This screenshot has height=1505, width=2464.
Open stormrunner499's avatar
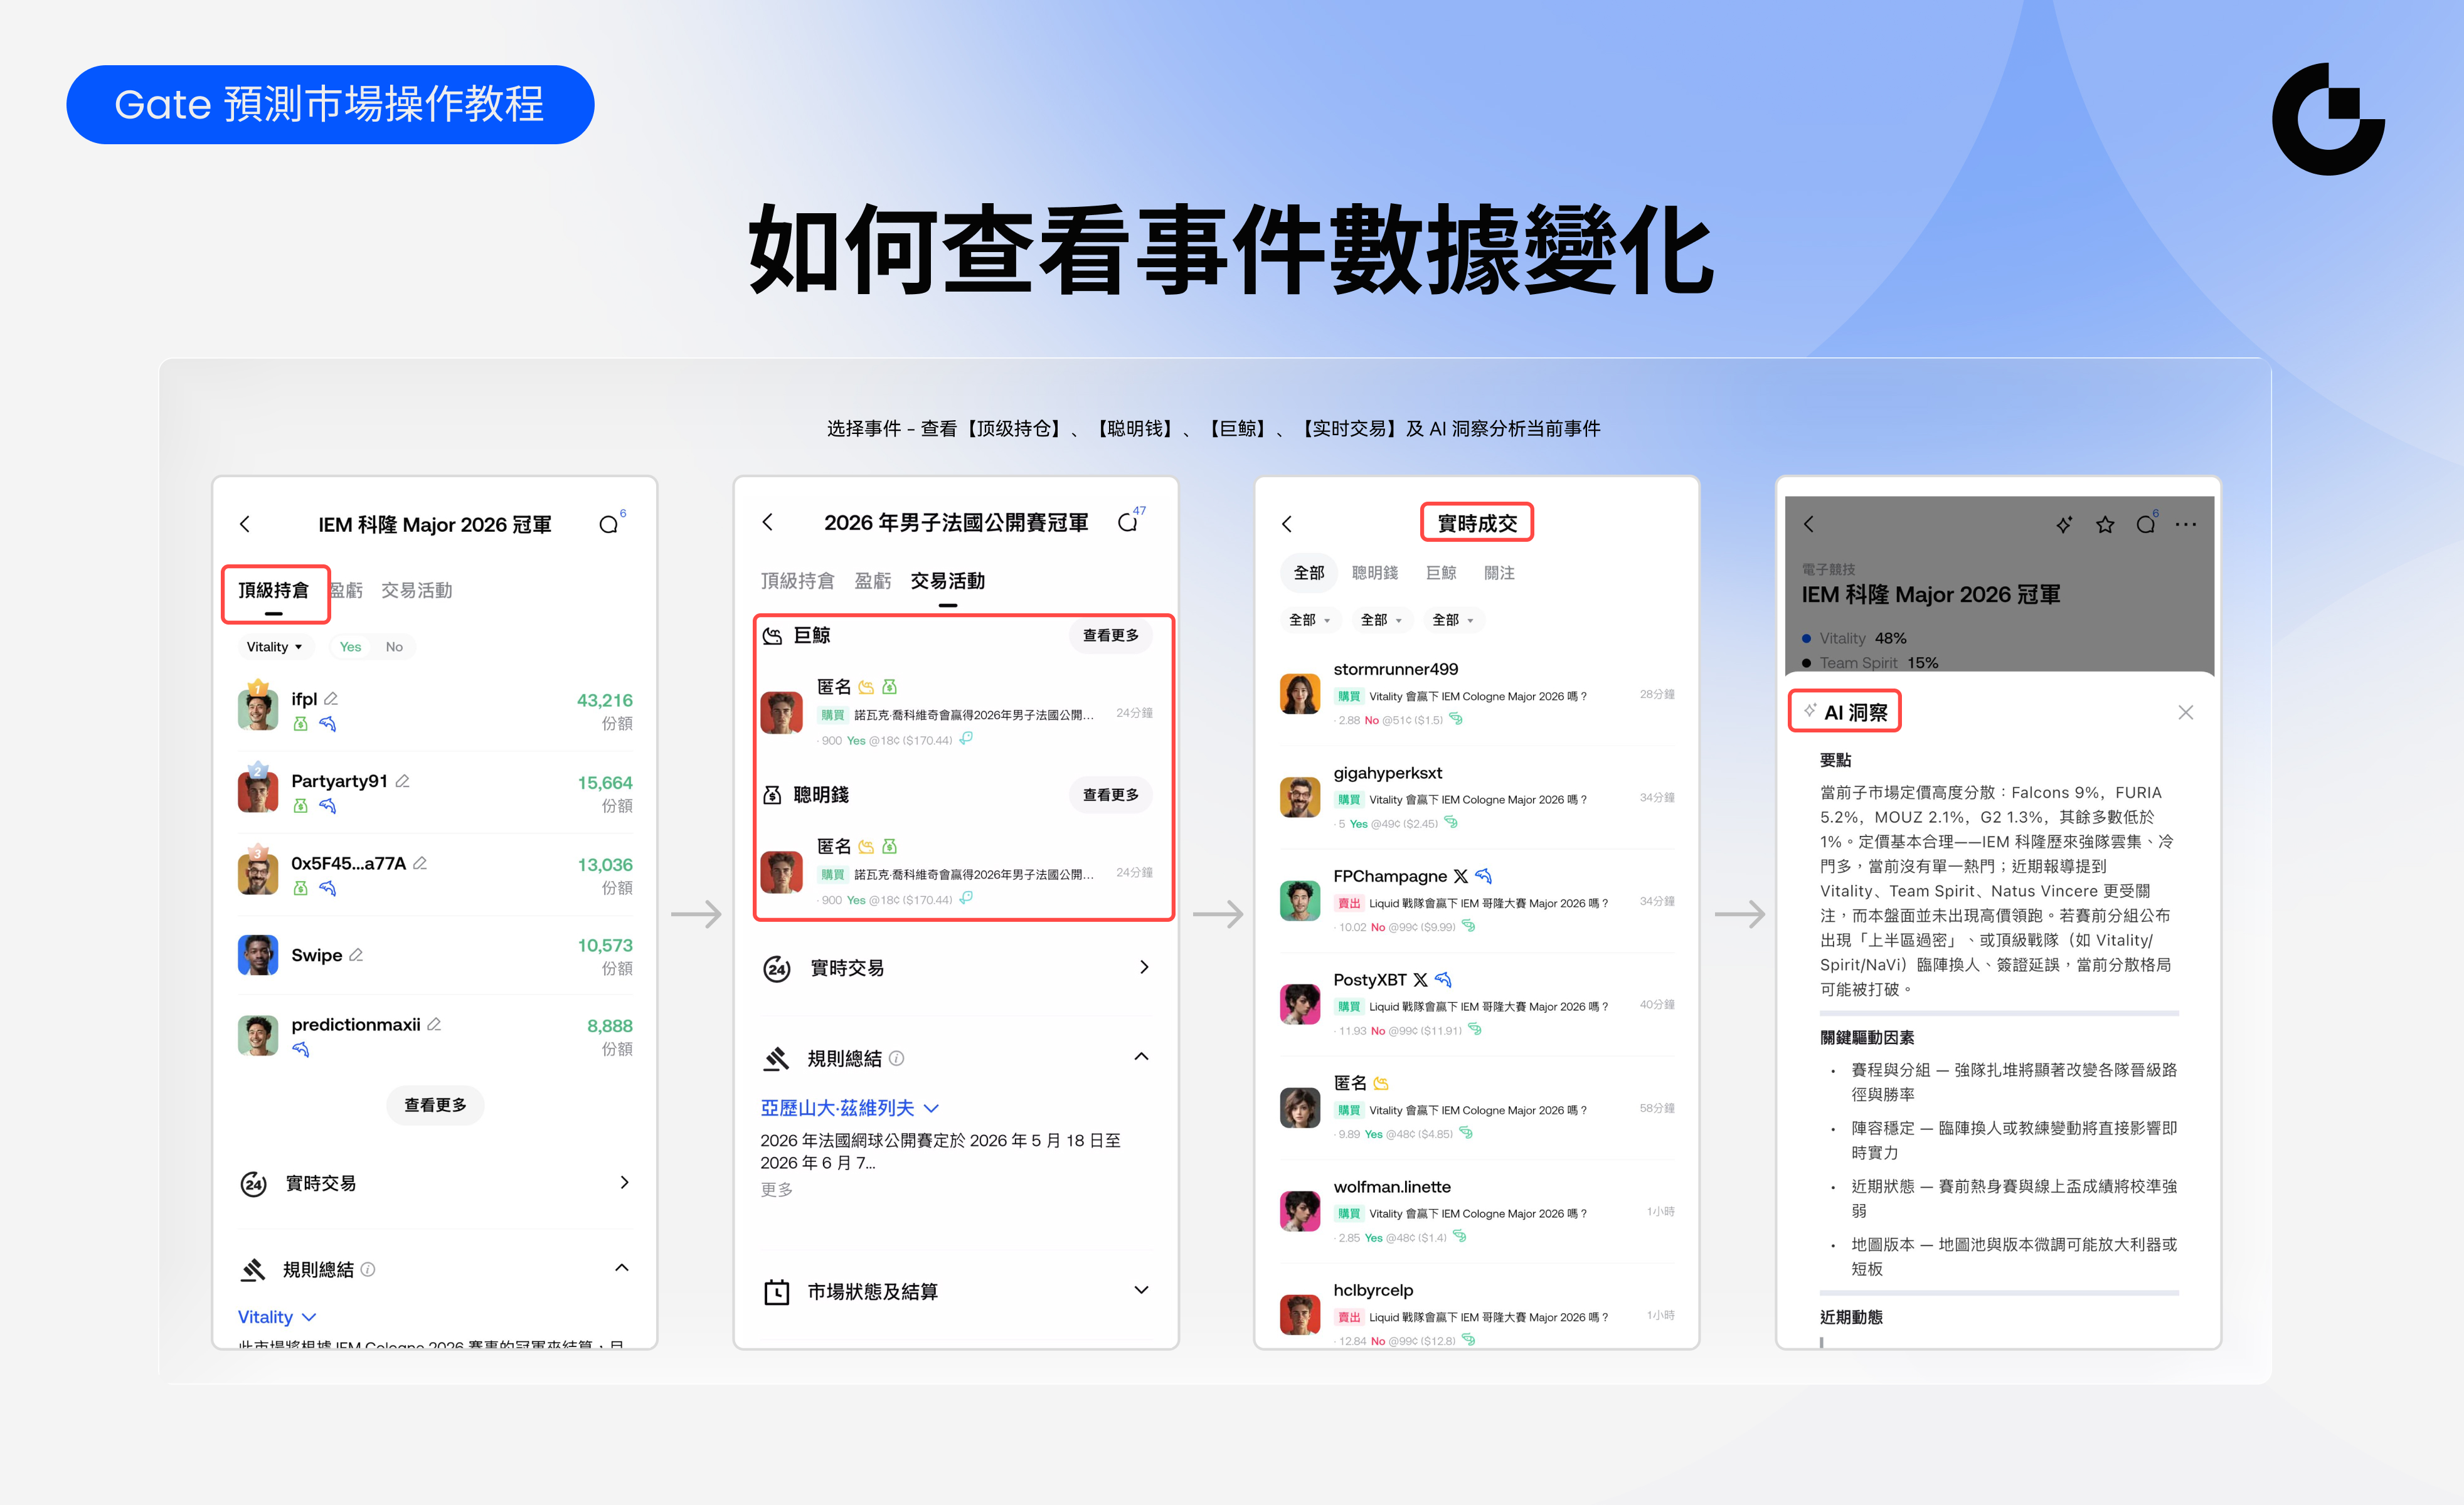(1300, 694)
